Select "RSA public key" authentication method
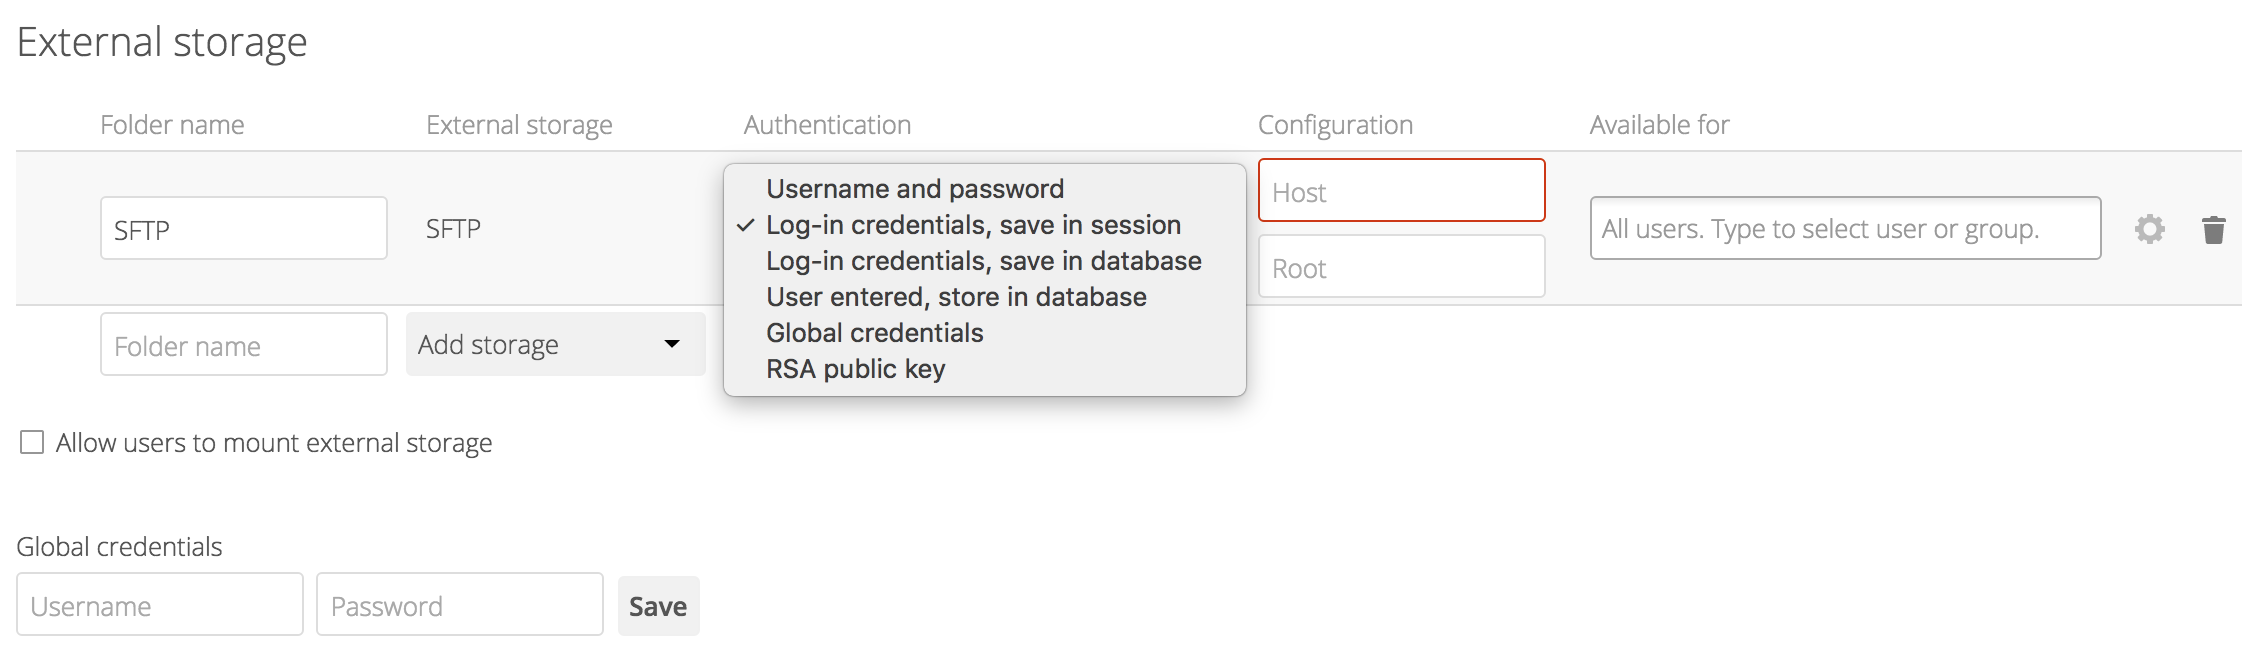 [855, 368]
